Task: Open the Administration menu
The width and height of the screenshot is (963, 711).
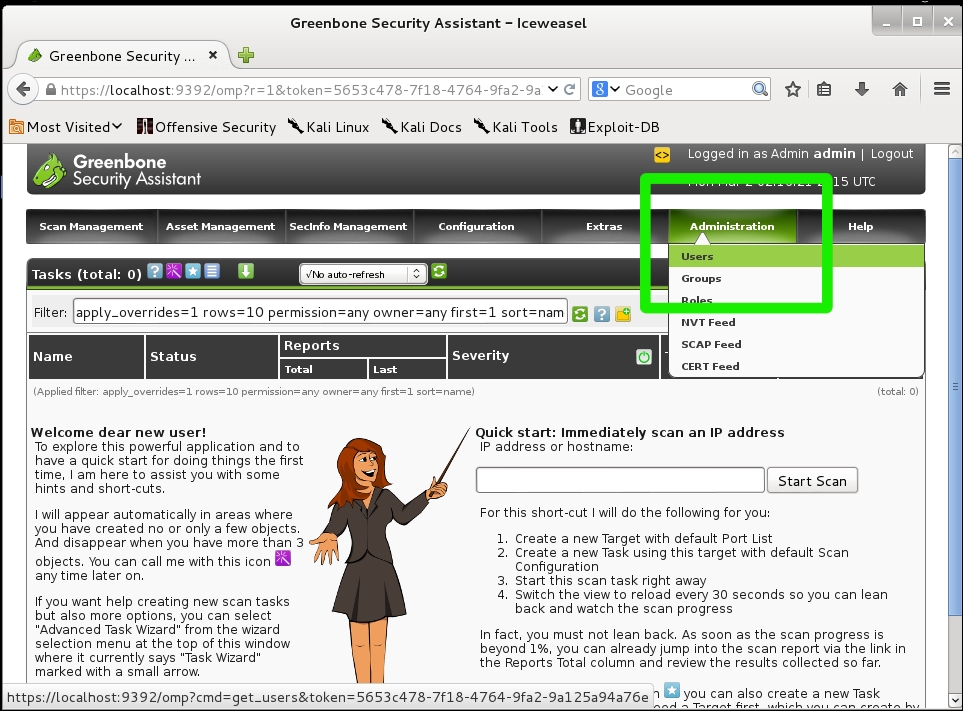Action: (x=732, y=227)
